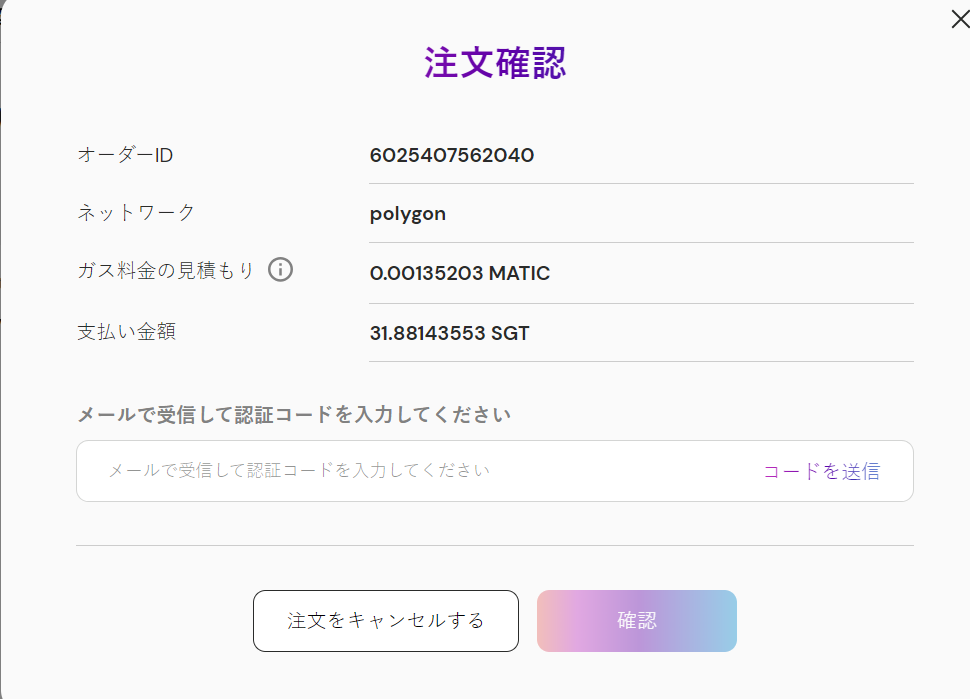
Task: Click the 31.88143553 payment amount
Action: click(x=428, y=333)
